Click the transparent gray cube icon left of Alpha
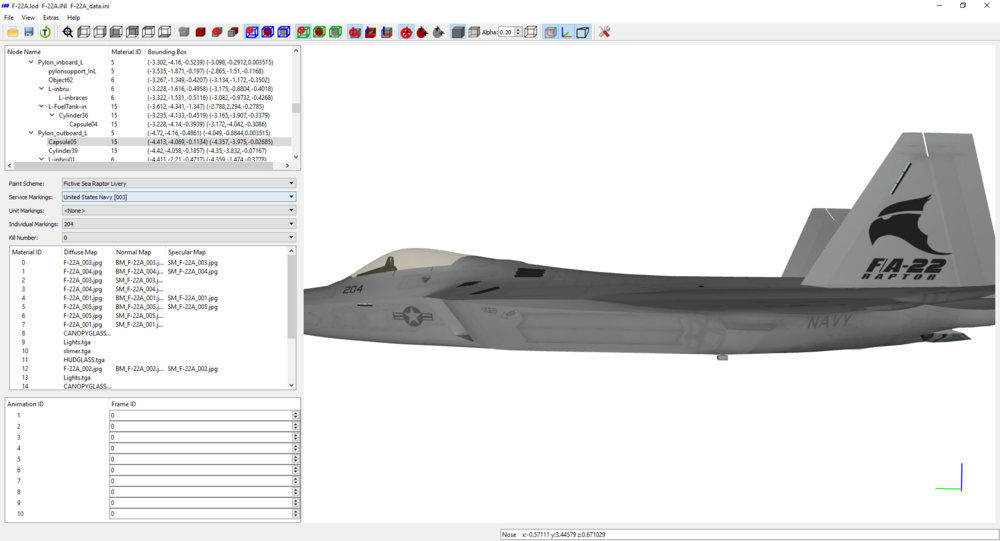The image size is (1000, 541). (x=474, y=32)
